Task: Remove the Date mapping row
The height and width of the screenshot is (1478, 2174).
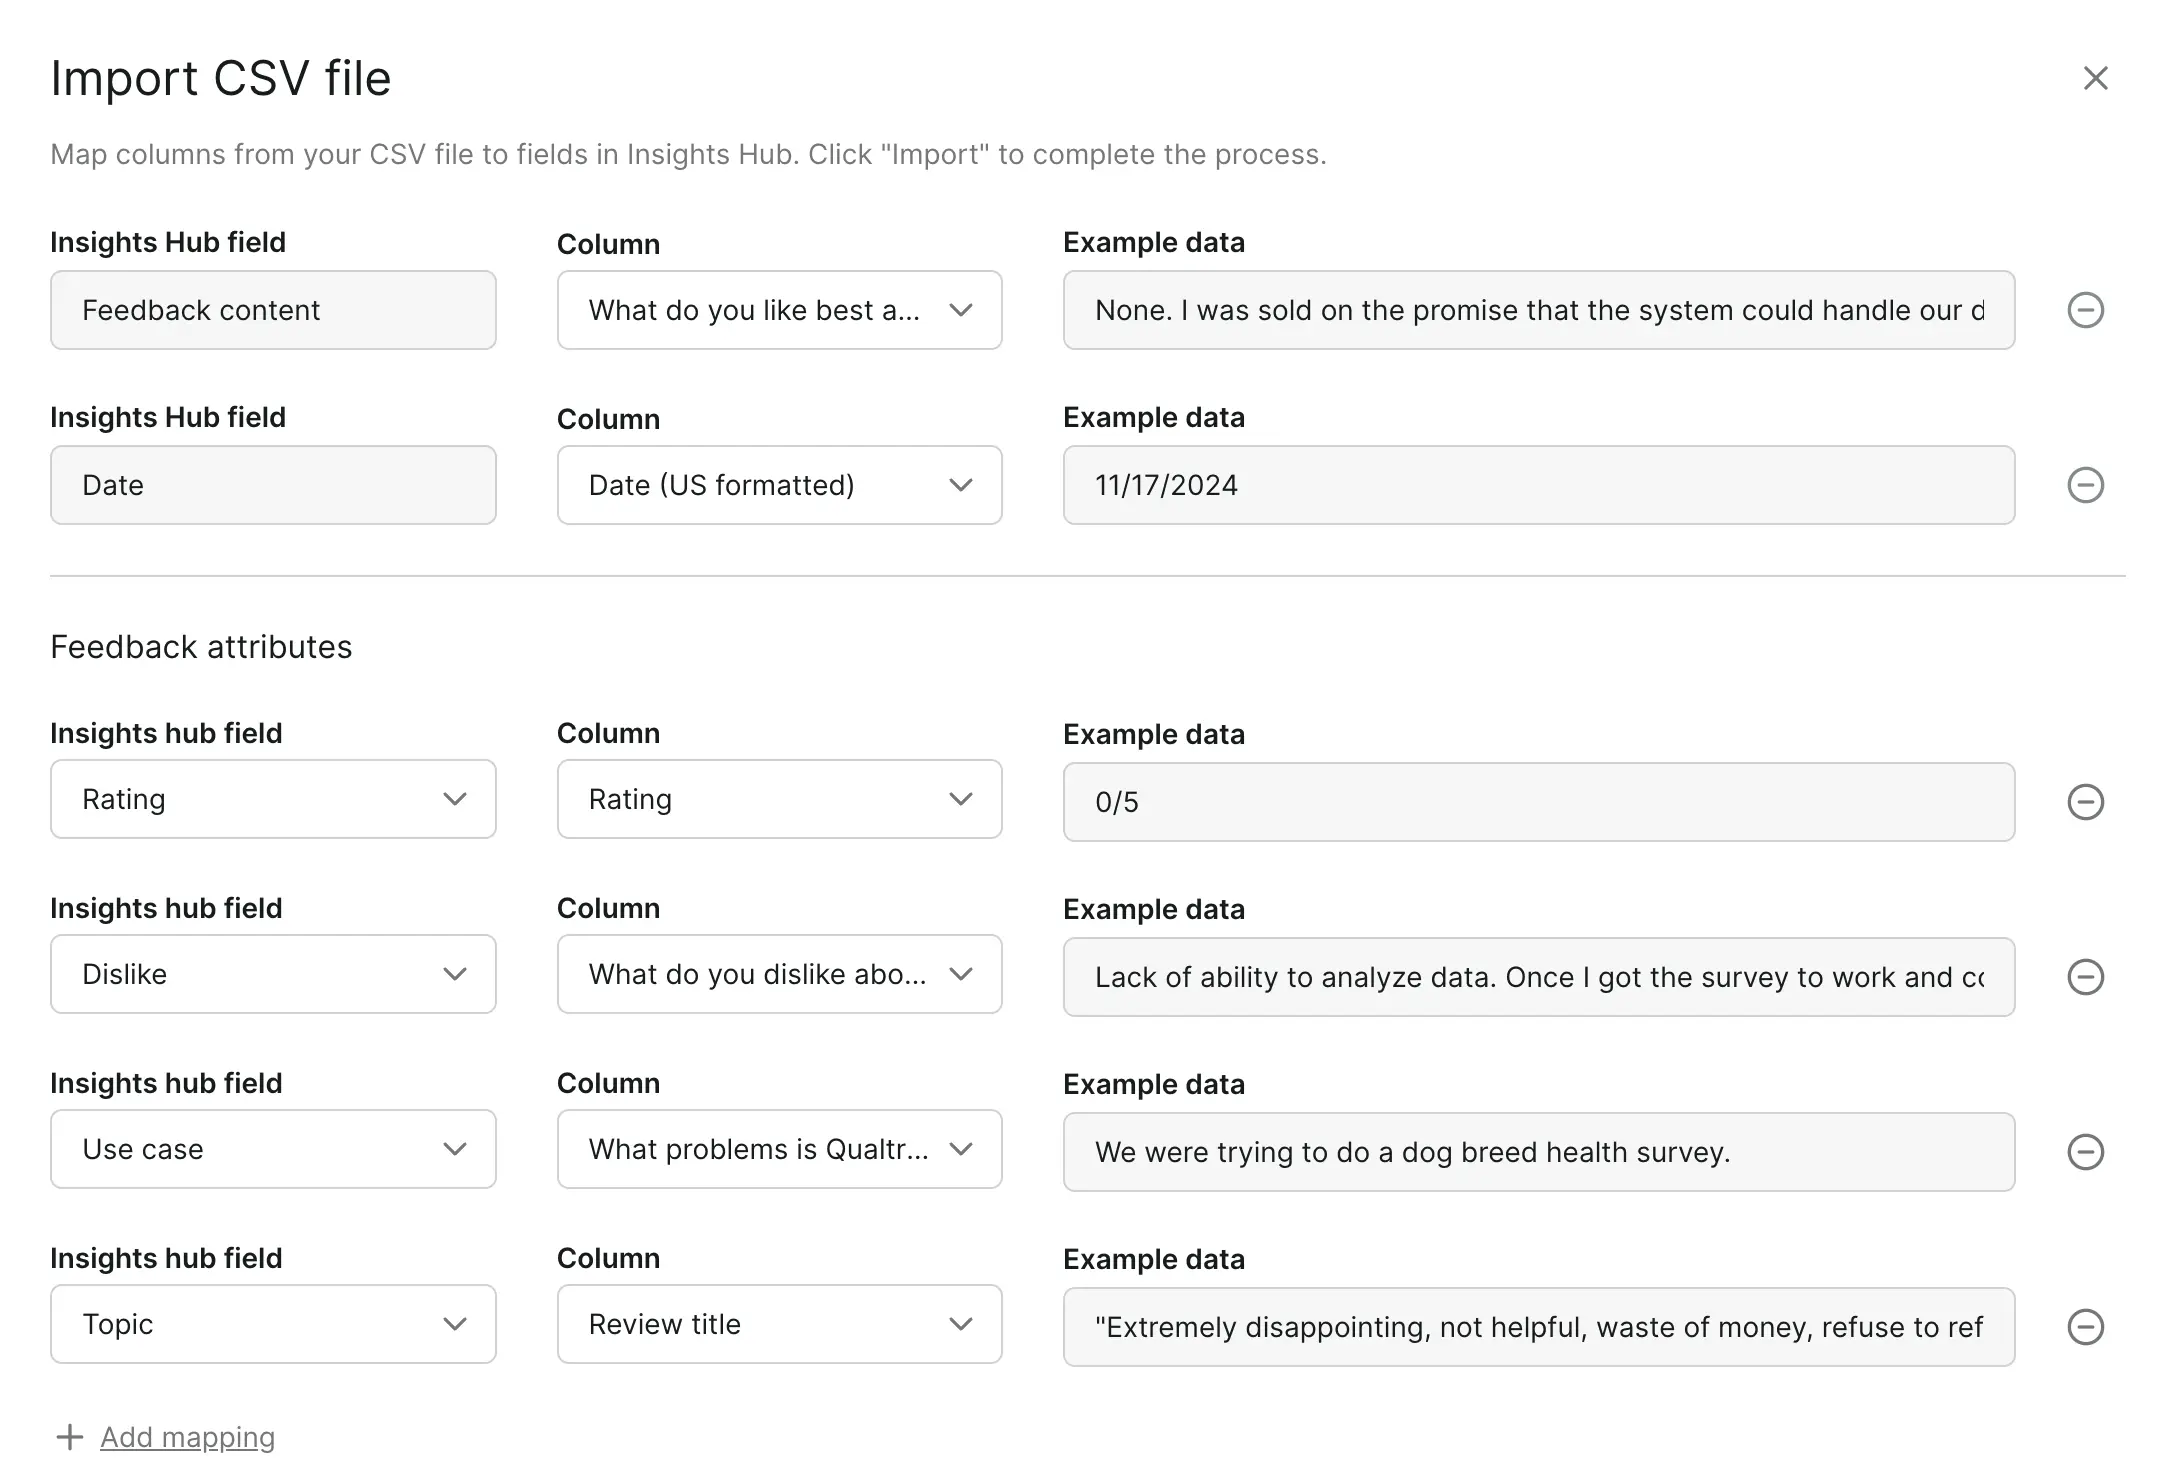Action: coord(2086,485)
